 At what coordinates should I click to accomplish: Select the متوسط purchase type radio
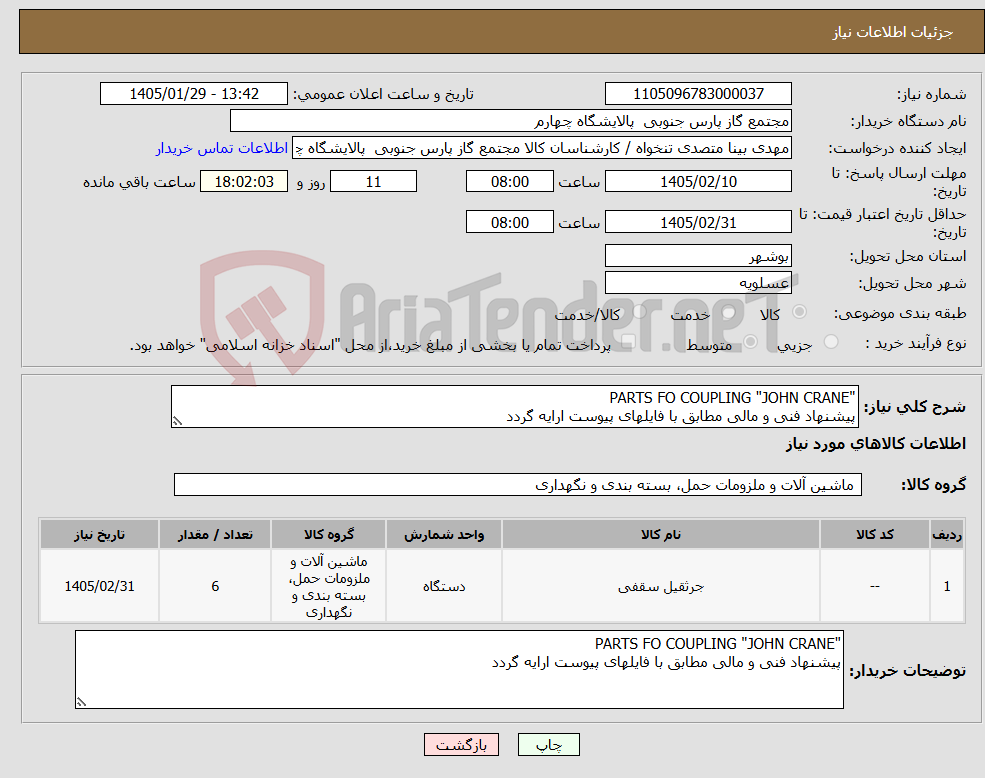(x=750, y=342)
